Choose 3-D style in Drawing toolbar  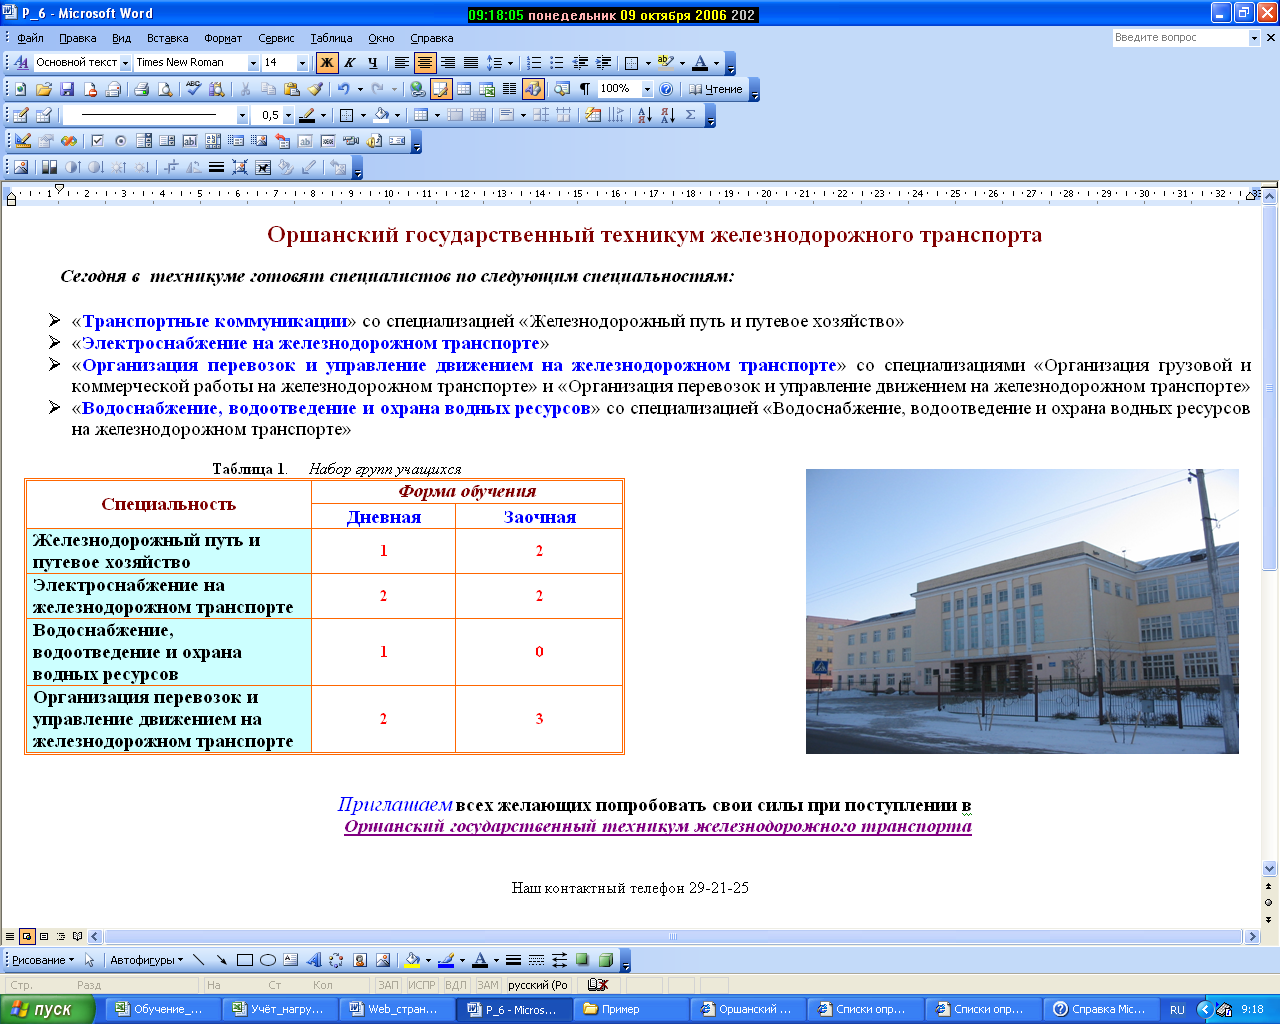[x=606, y=960]
